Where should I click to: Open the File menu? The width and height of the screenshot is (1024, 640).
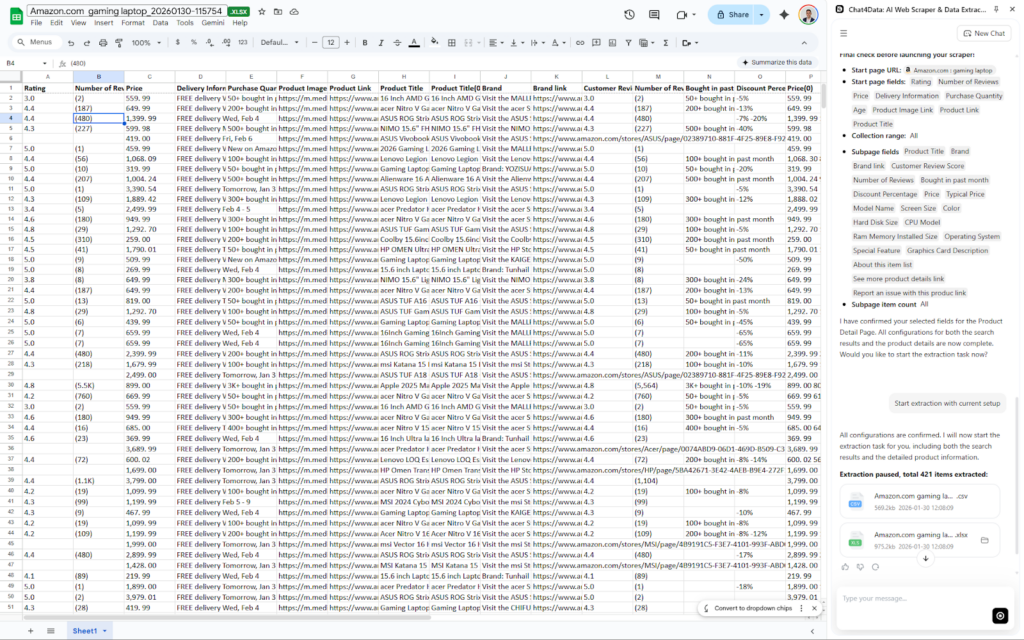tap(36, 23)
